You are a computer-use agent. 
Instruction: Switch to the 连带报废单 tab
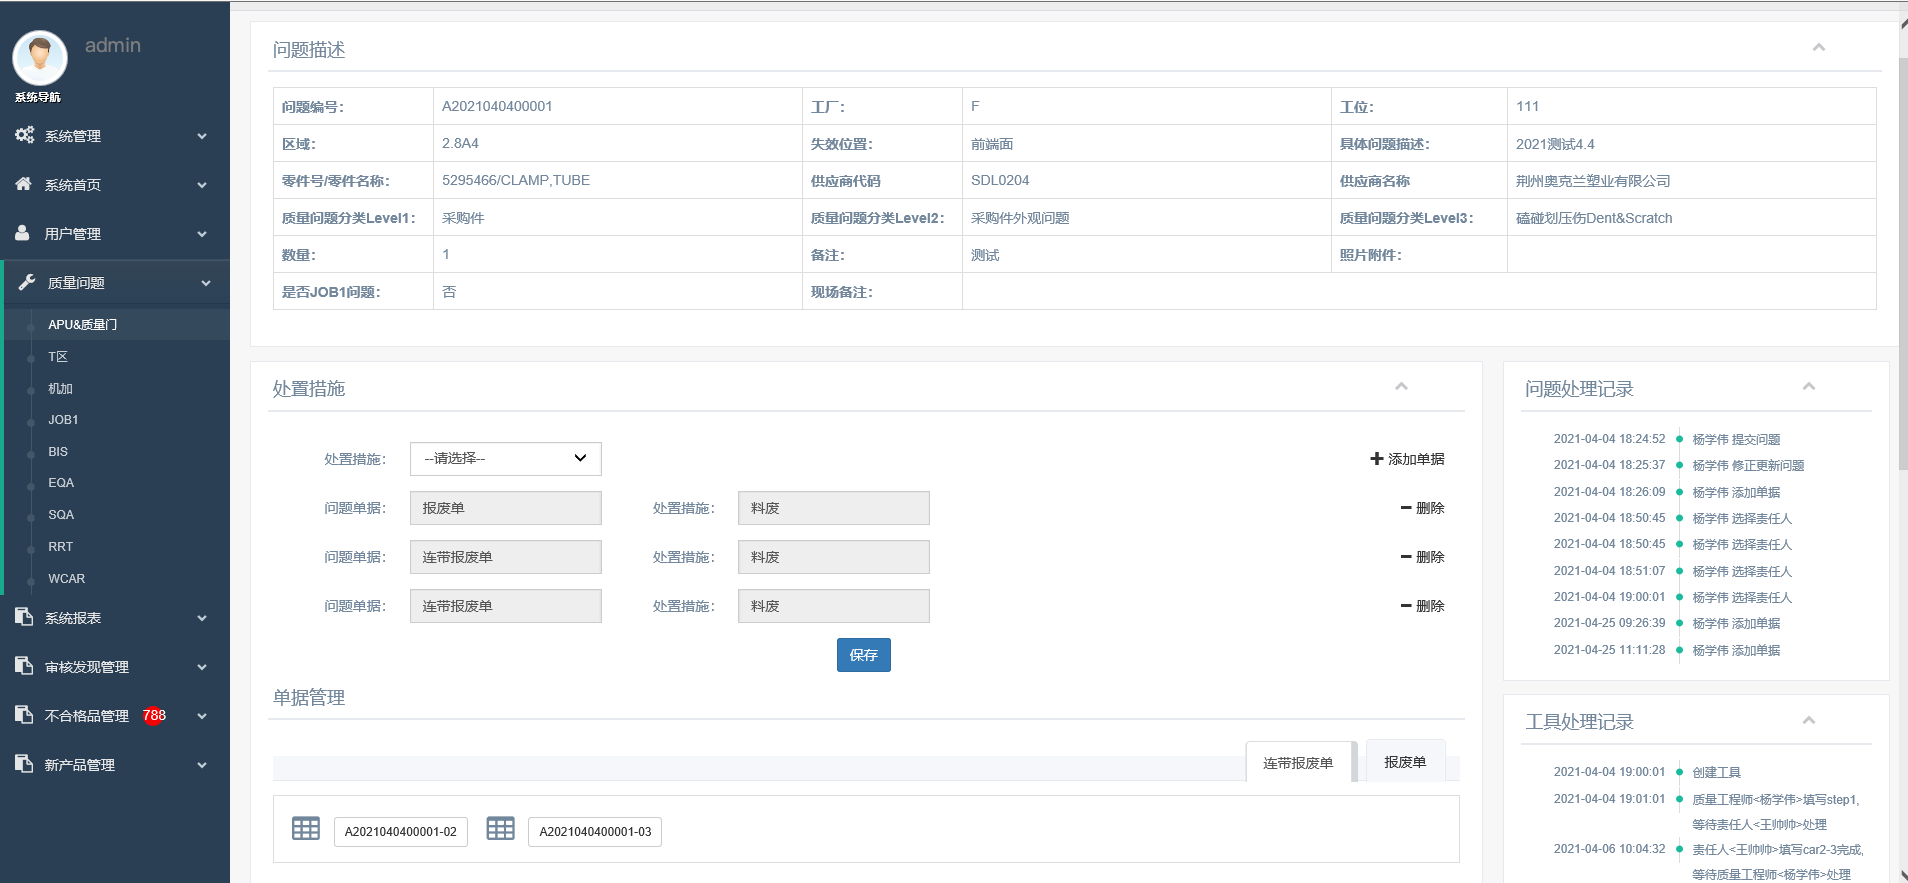[x=1298, y=762]
